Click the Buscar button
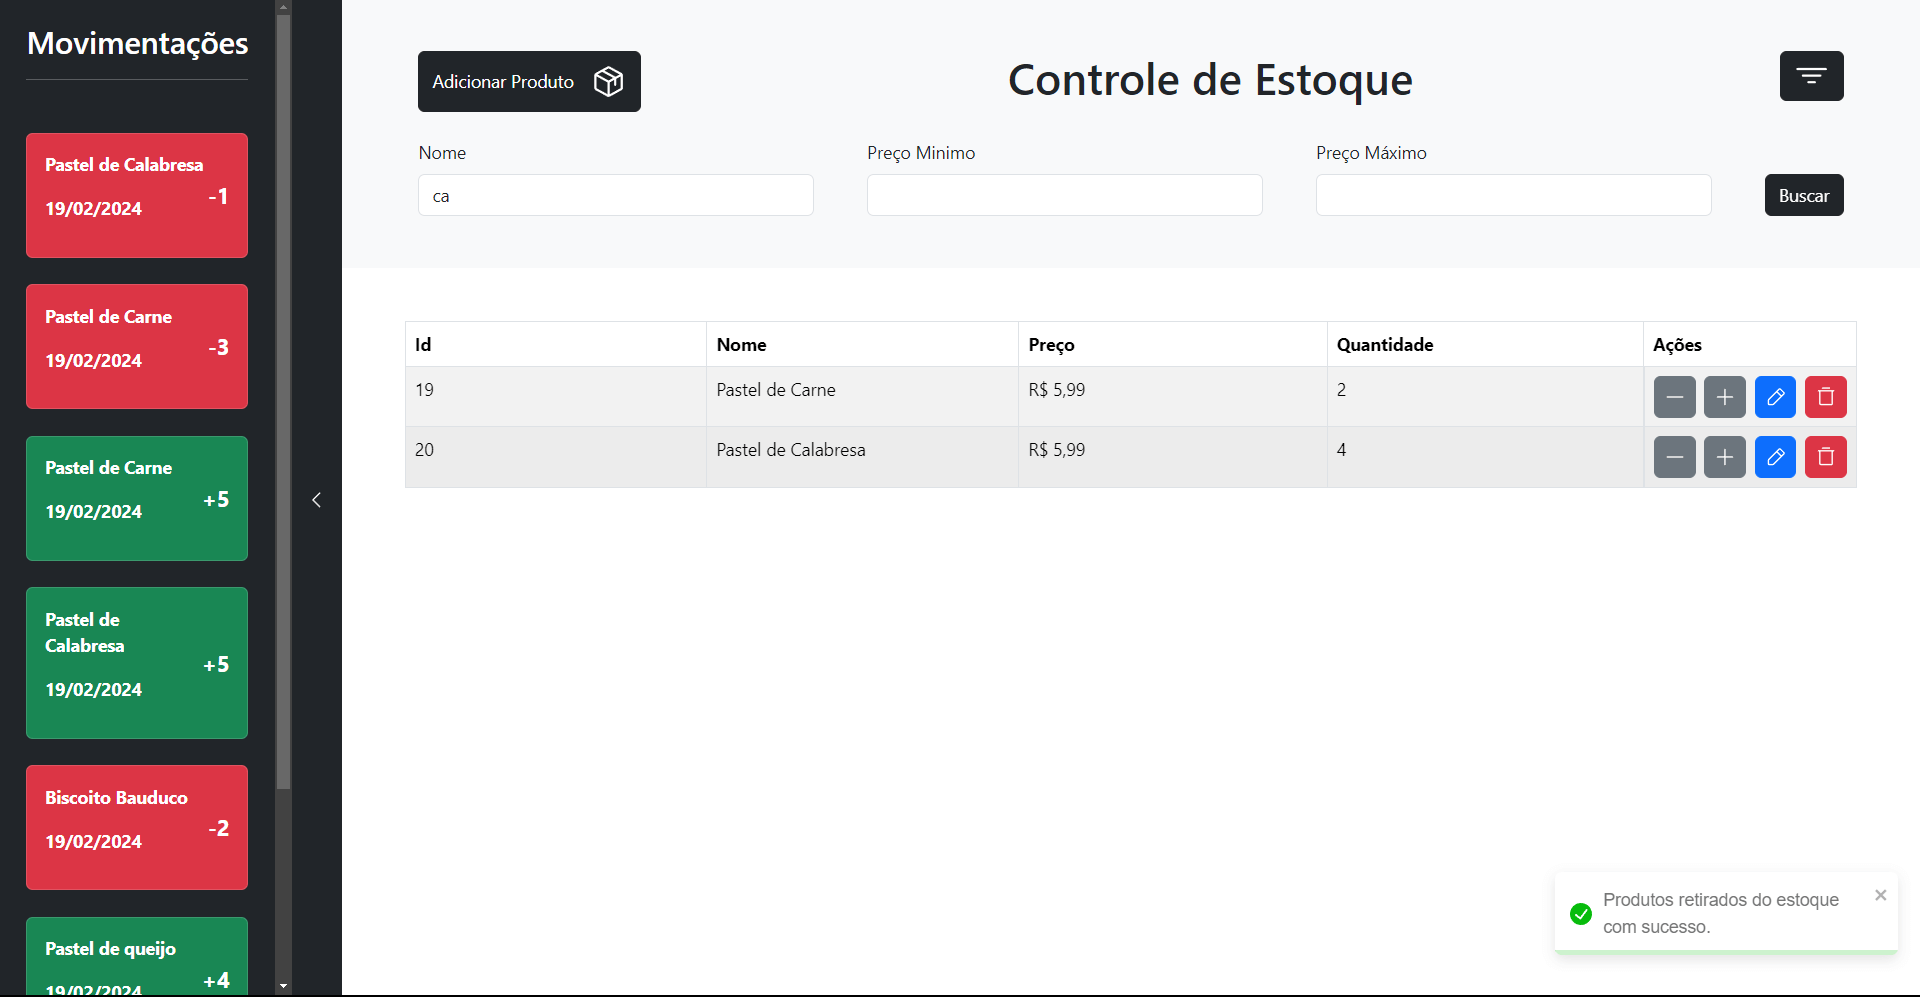Image resolution: width=1920 pixels, height=997 pixels. coord(1804,195)
